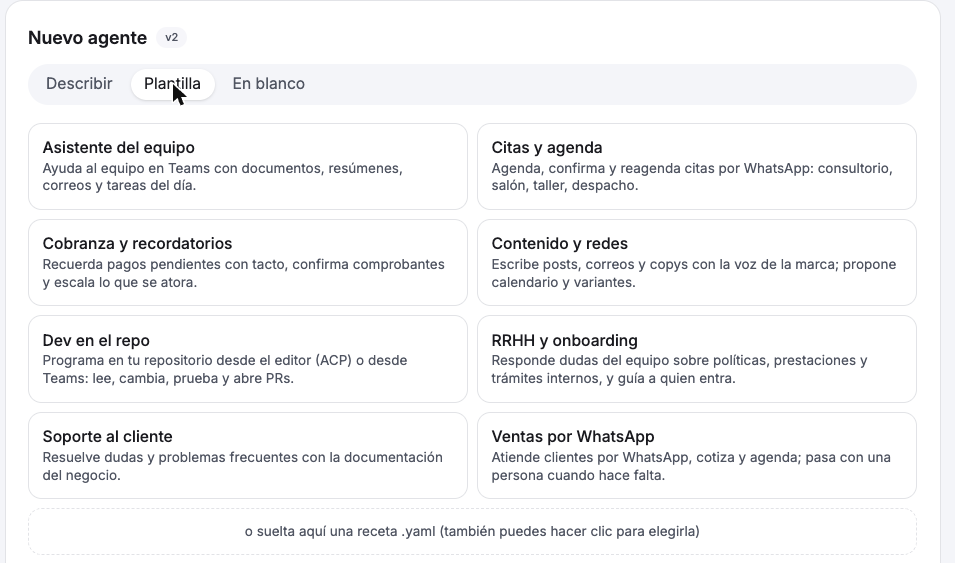Open the En blanco tab
This screenshot has height=563, width=955.
tap(269, 83)
